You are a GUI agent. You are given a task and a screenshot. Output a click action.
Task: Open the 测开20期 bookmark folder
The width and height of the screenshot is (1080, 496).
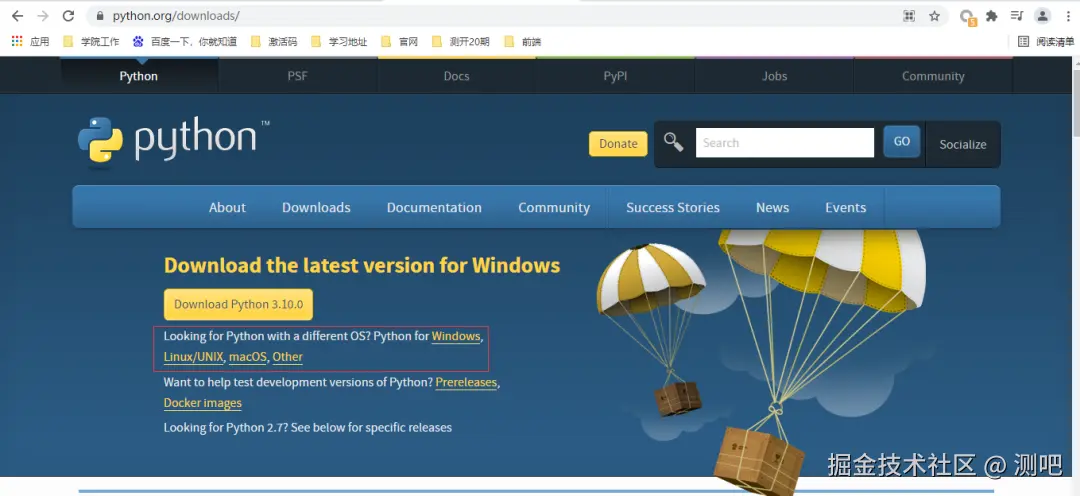click(460, 41)
